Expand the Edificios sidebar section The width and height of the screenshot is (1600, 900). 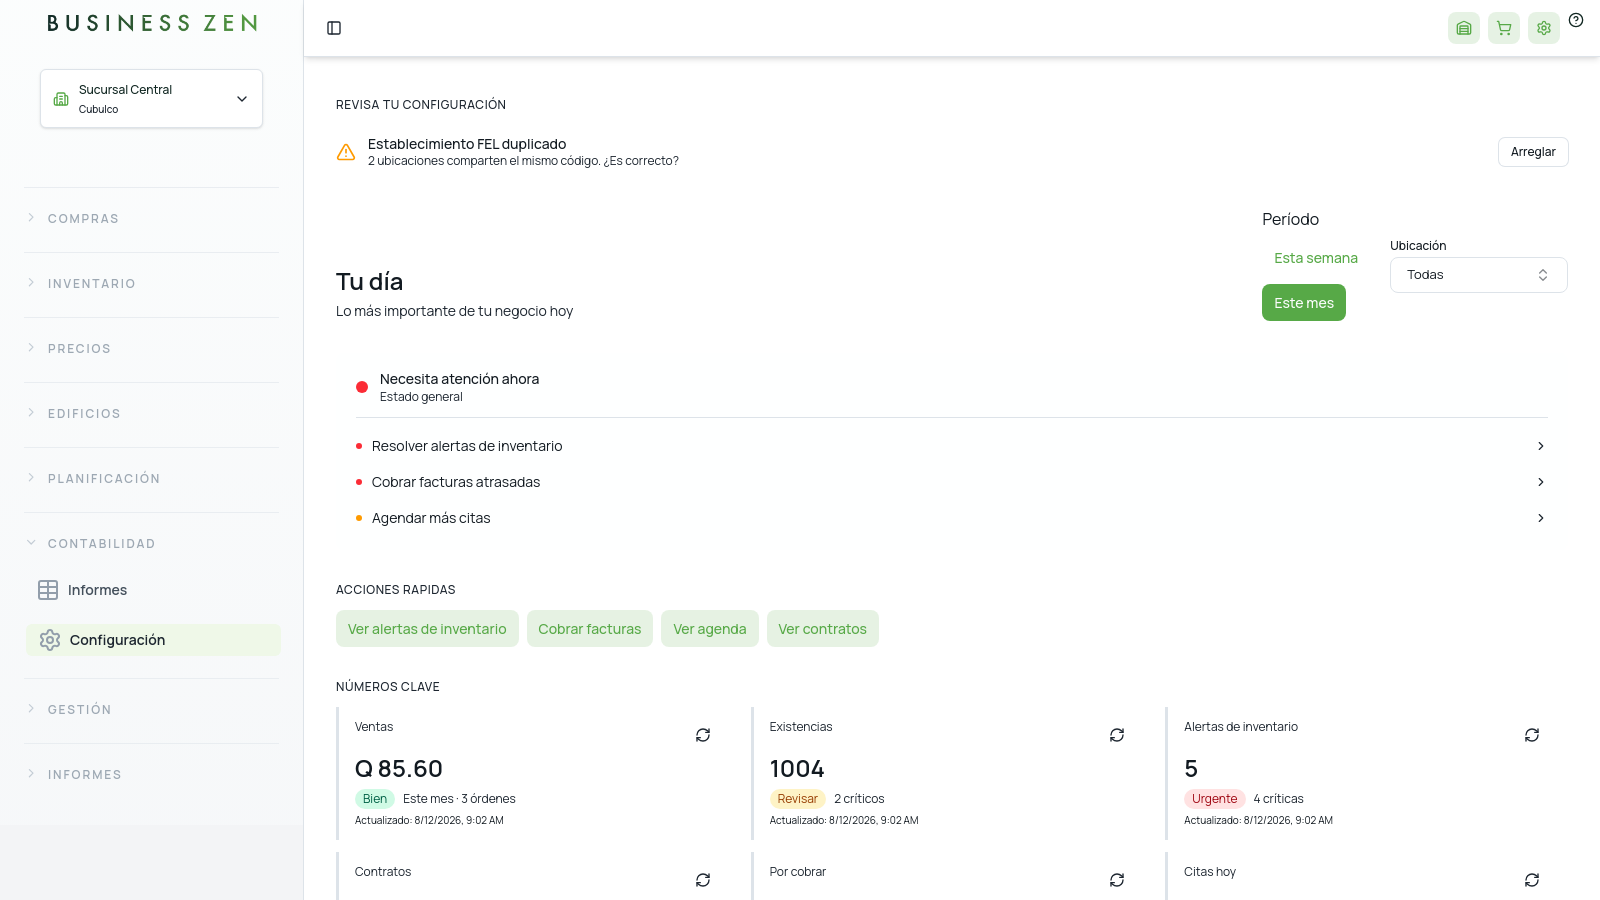click(152, 414)
